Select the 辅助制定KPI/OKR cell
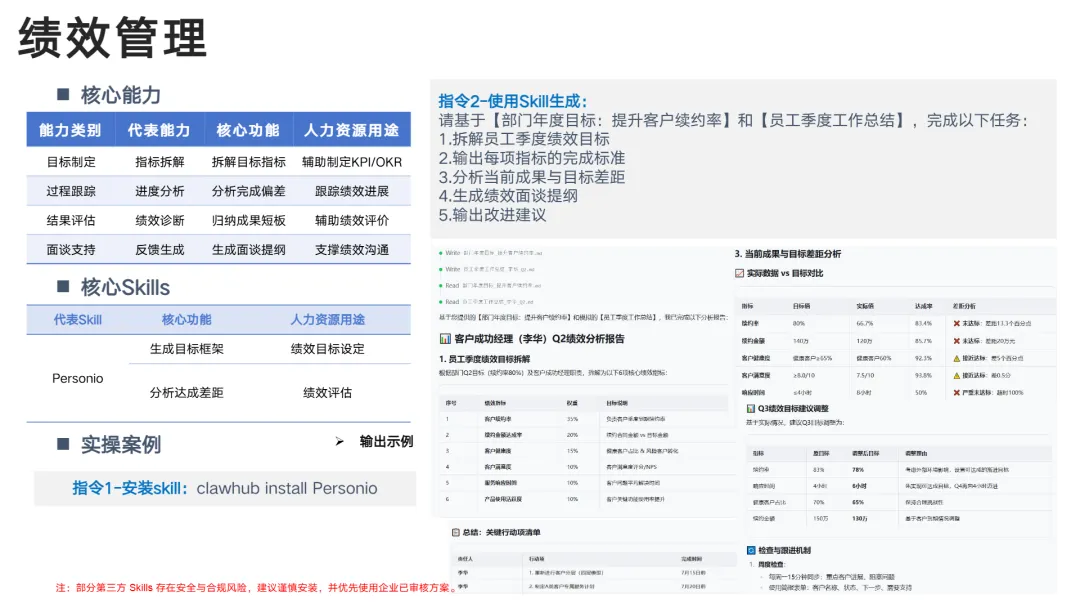This screenshot has width=1080, height=608. (x=352, y=162)
